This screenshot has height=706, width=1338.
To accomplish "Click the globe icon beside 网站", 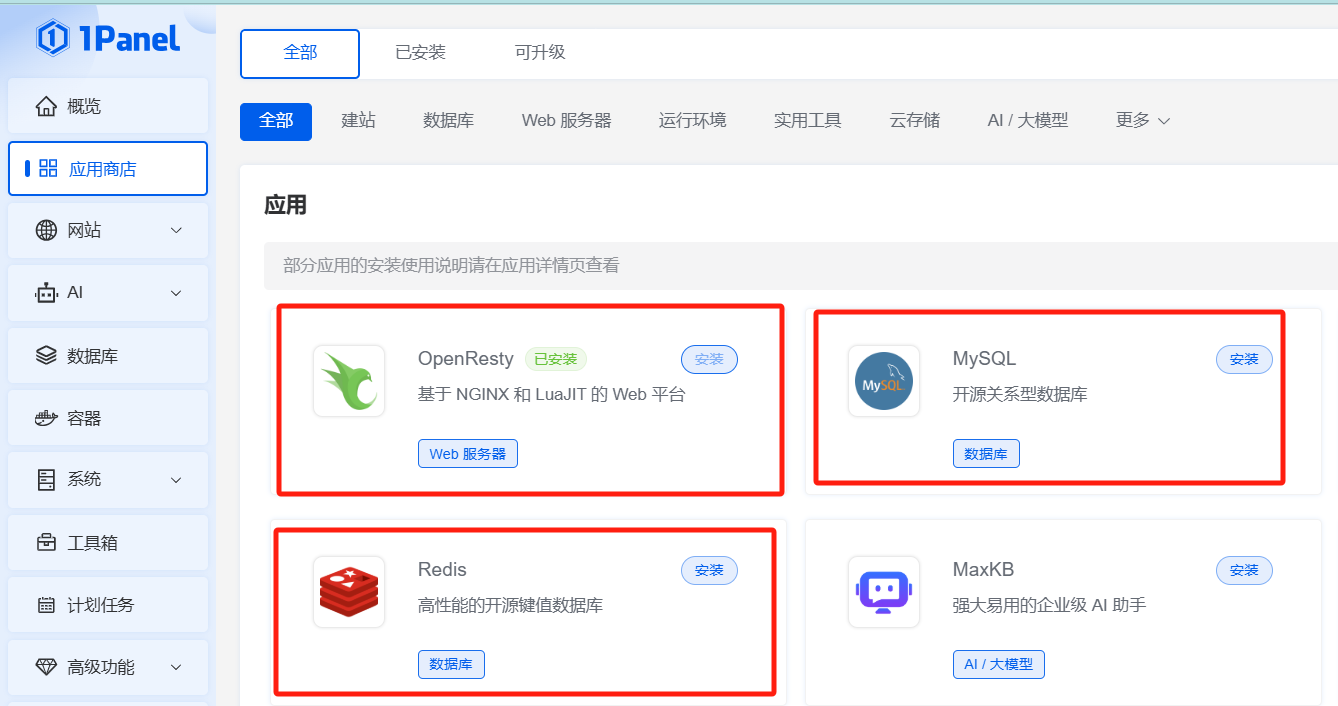I will (x=46, y=230).
